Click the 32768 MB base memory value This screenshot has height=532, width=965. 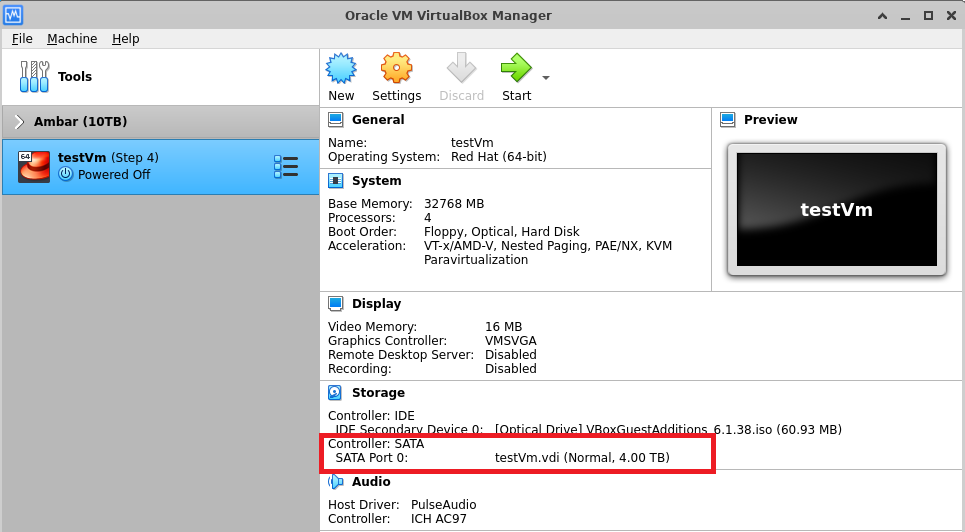[x=454, y=204]
